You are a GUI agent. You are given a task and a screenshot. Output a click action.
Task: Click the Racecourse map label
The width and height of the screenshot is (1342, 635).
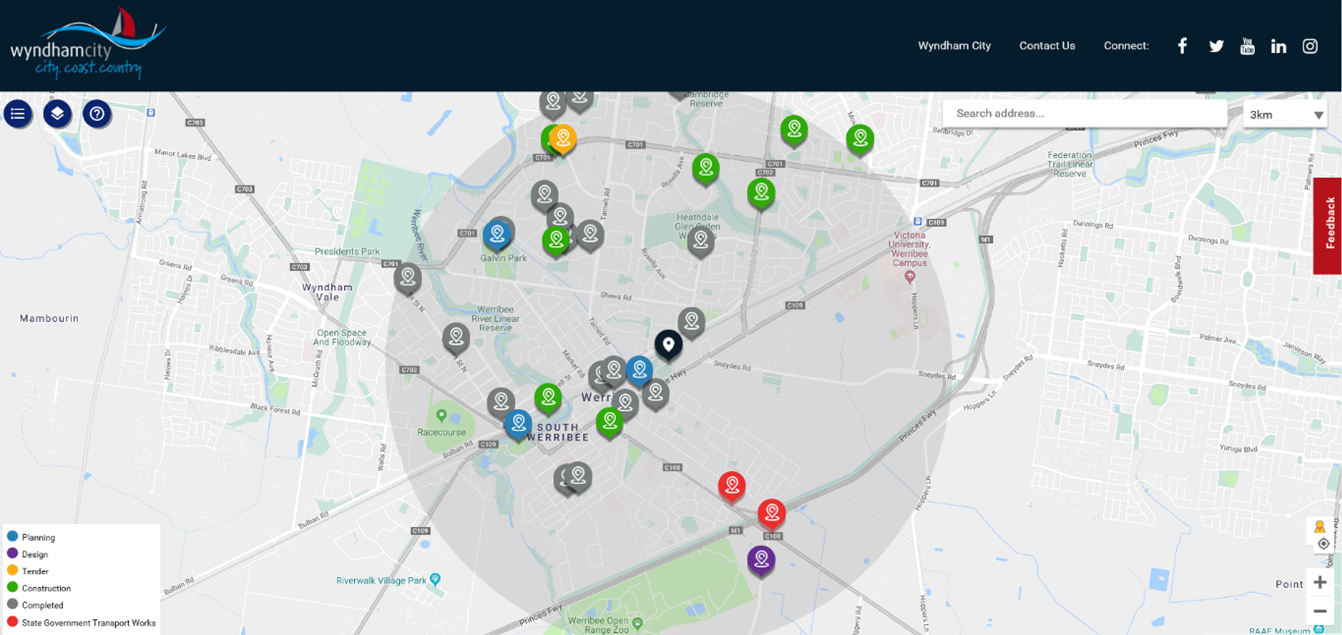point(442,433)
